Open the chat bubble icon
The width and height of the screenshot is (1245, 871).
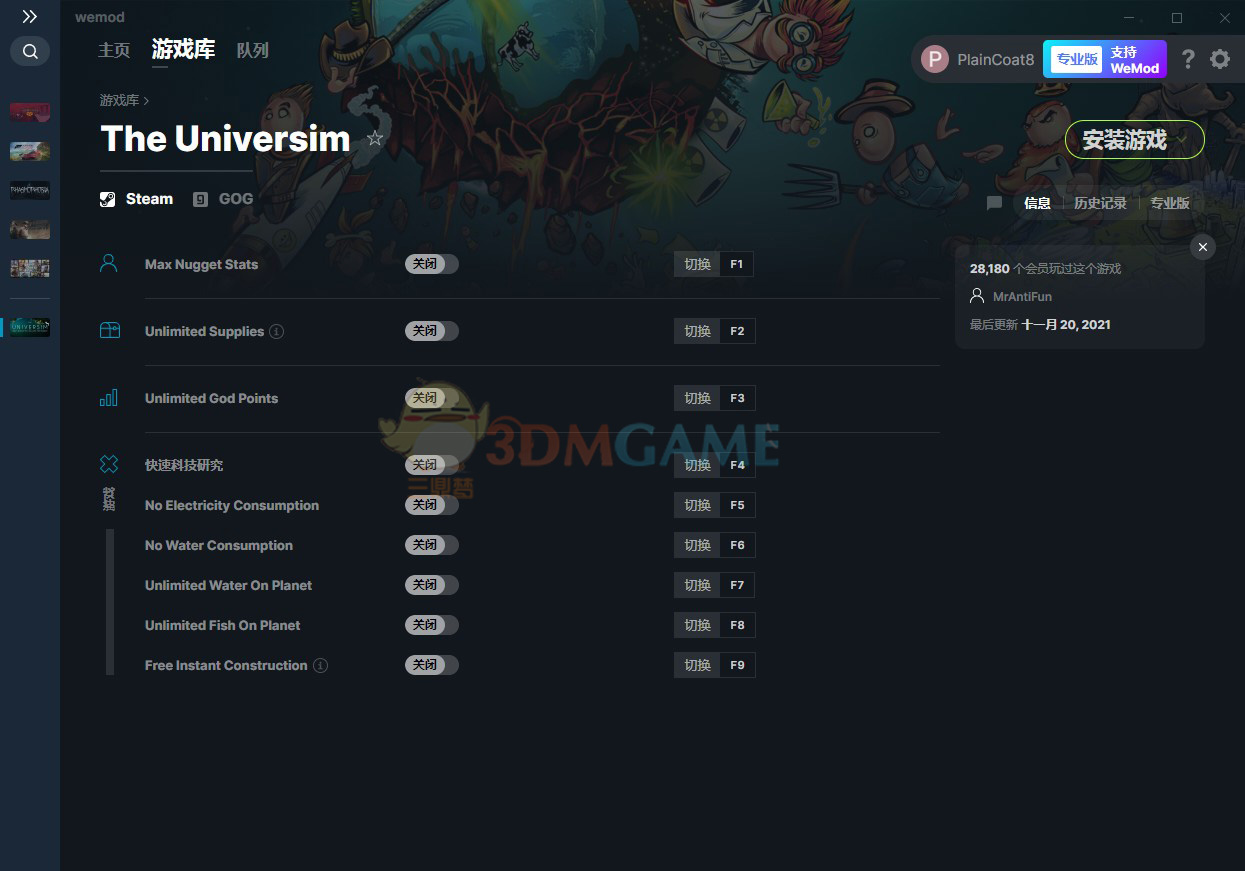click(x=994, y=203)
